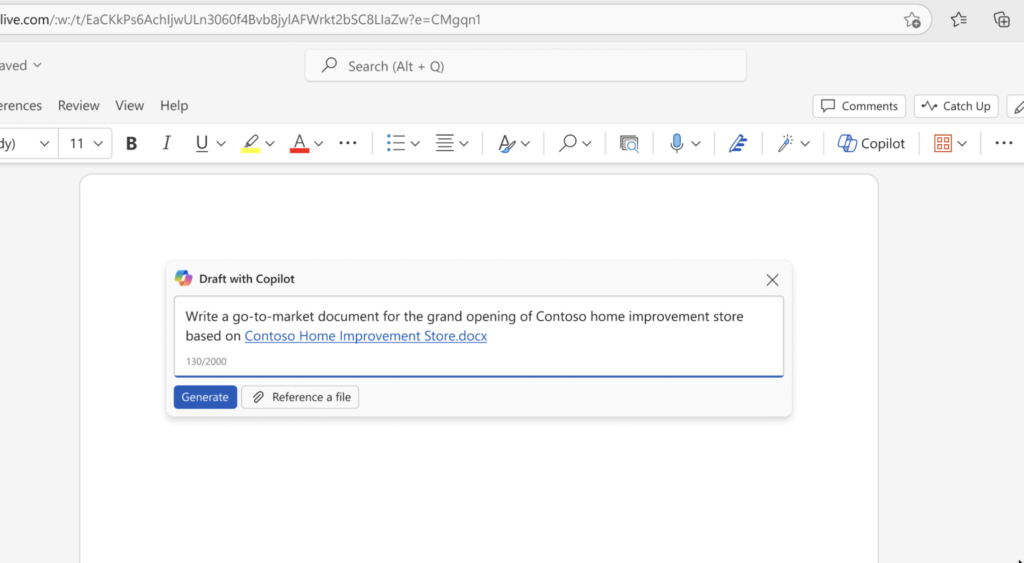Image resolution: width=1024 pixels, height=563 pixels.
Task: Click the orange add-ins grid icon
Action: 942,143
